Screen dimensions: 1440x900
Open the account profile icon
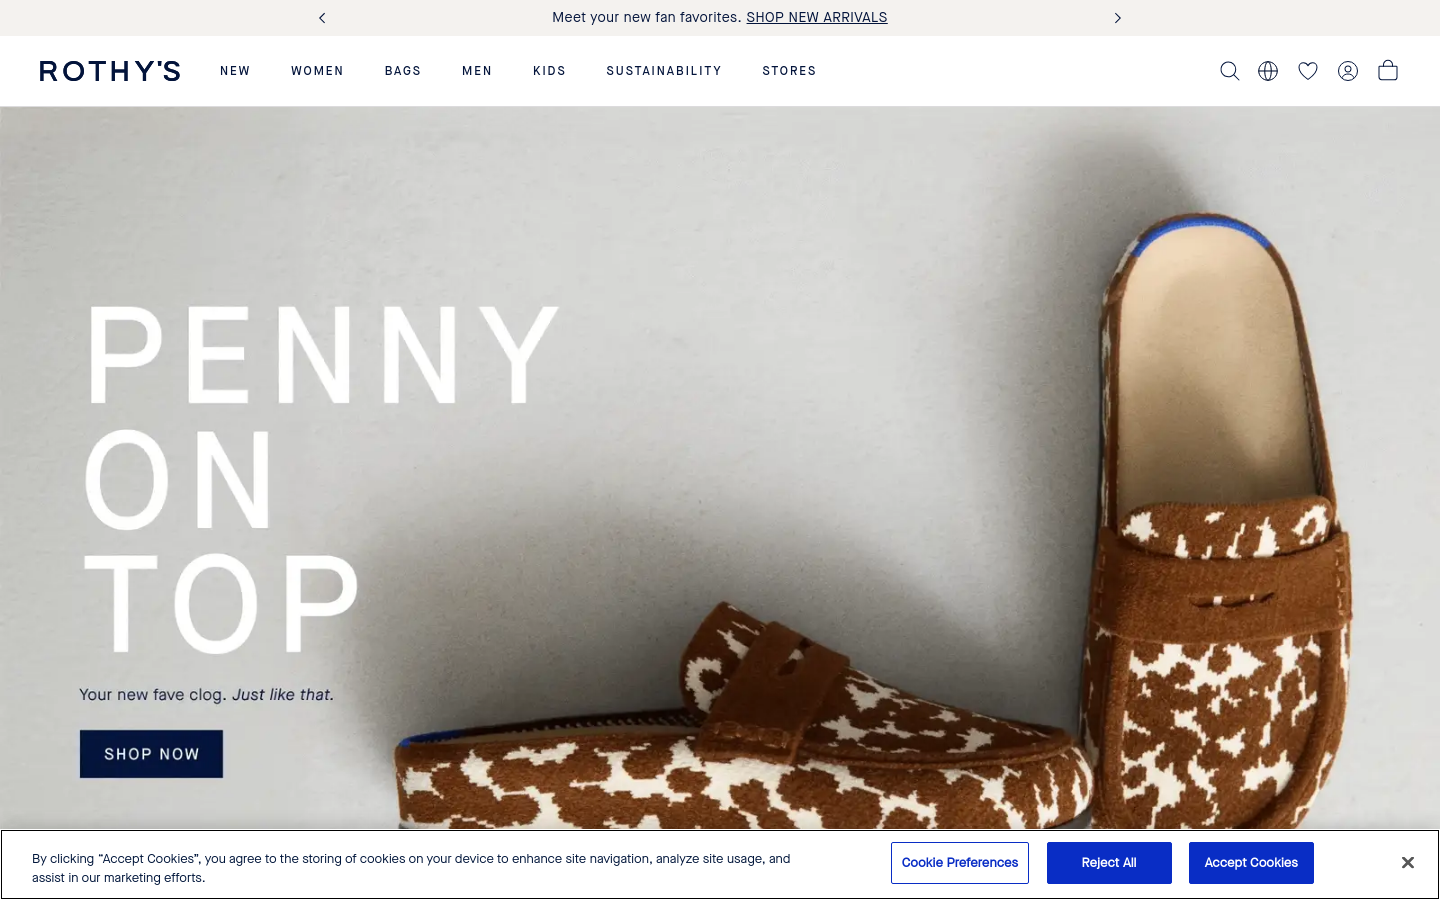tap(1348, 71)
